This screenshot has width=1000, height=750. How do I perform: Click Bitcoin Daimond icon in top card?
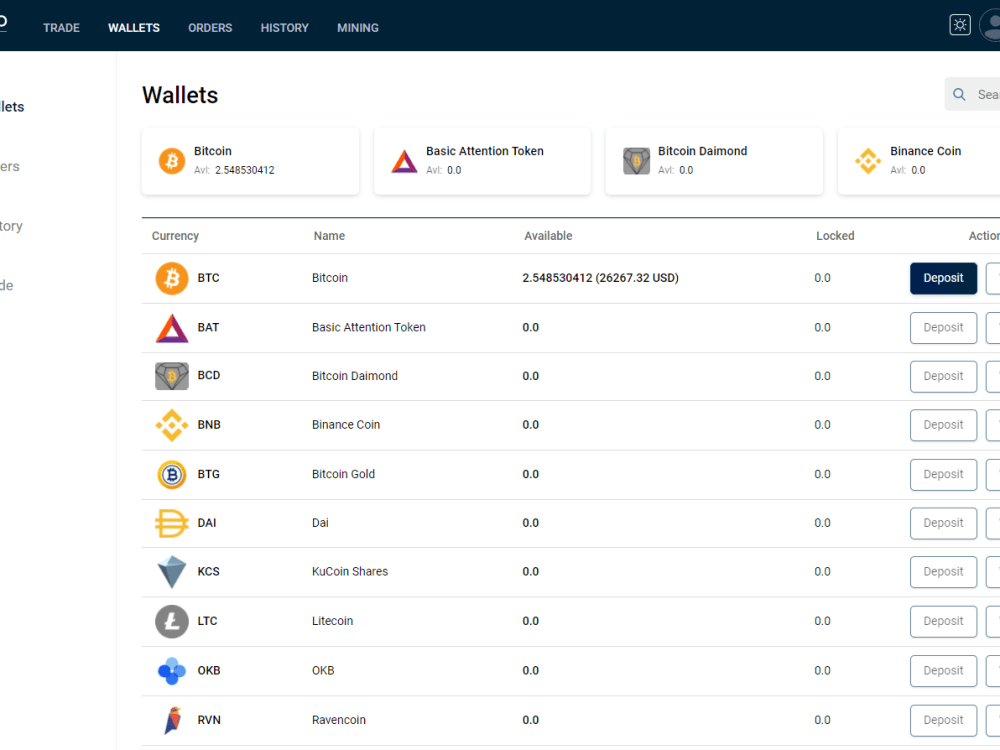tap(636, 161)
